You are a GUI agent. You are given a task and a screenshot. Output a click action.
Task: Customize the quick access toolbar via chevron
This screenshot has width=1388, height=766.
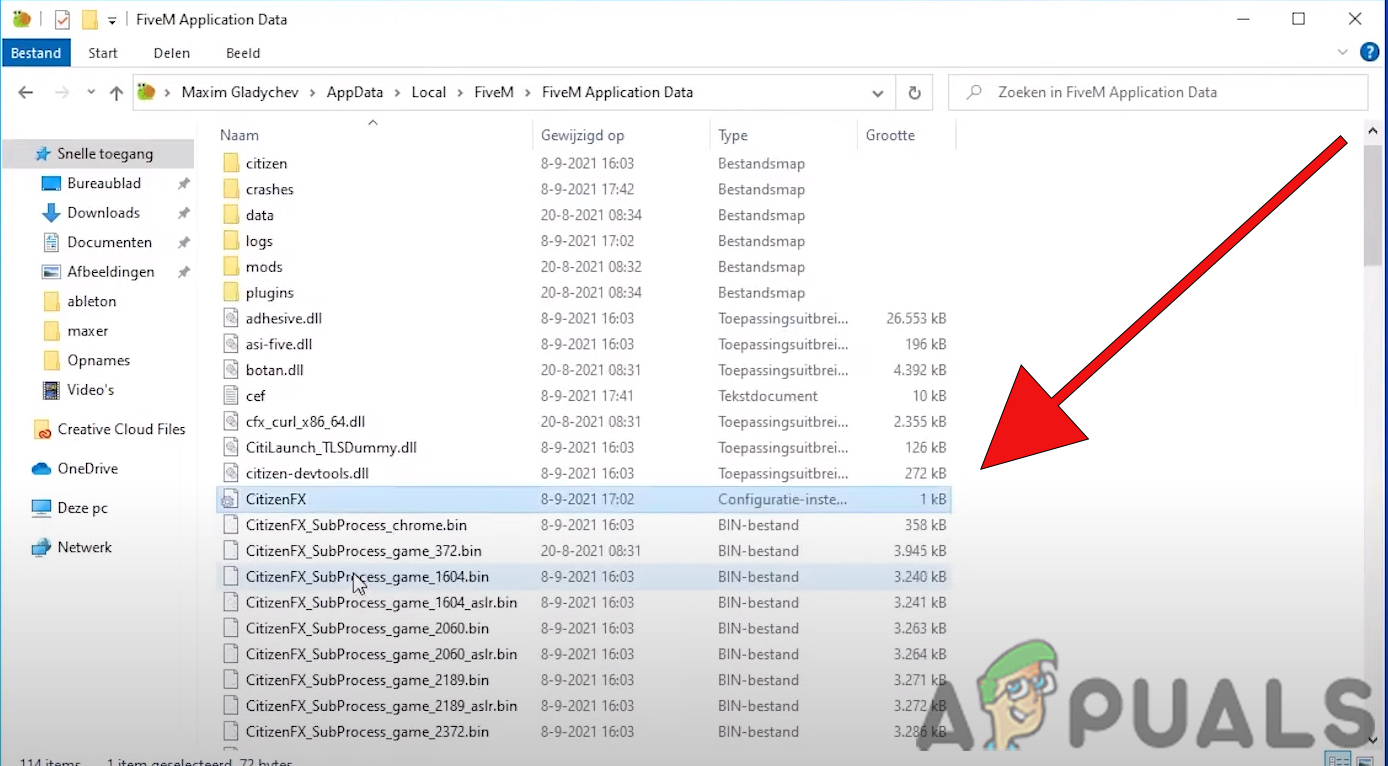pyautogui.click(x=111, y=18)
